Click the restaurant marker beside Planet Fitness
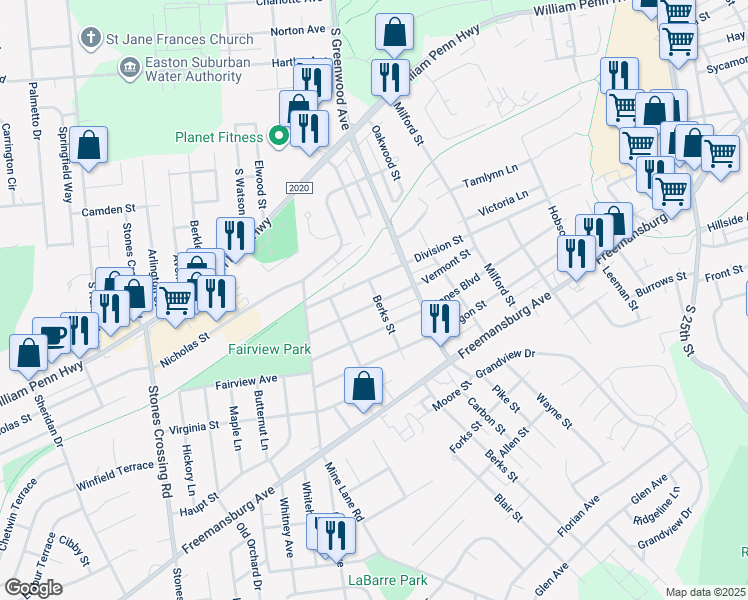 click(x=309, y=132)
